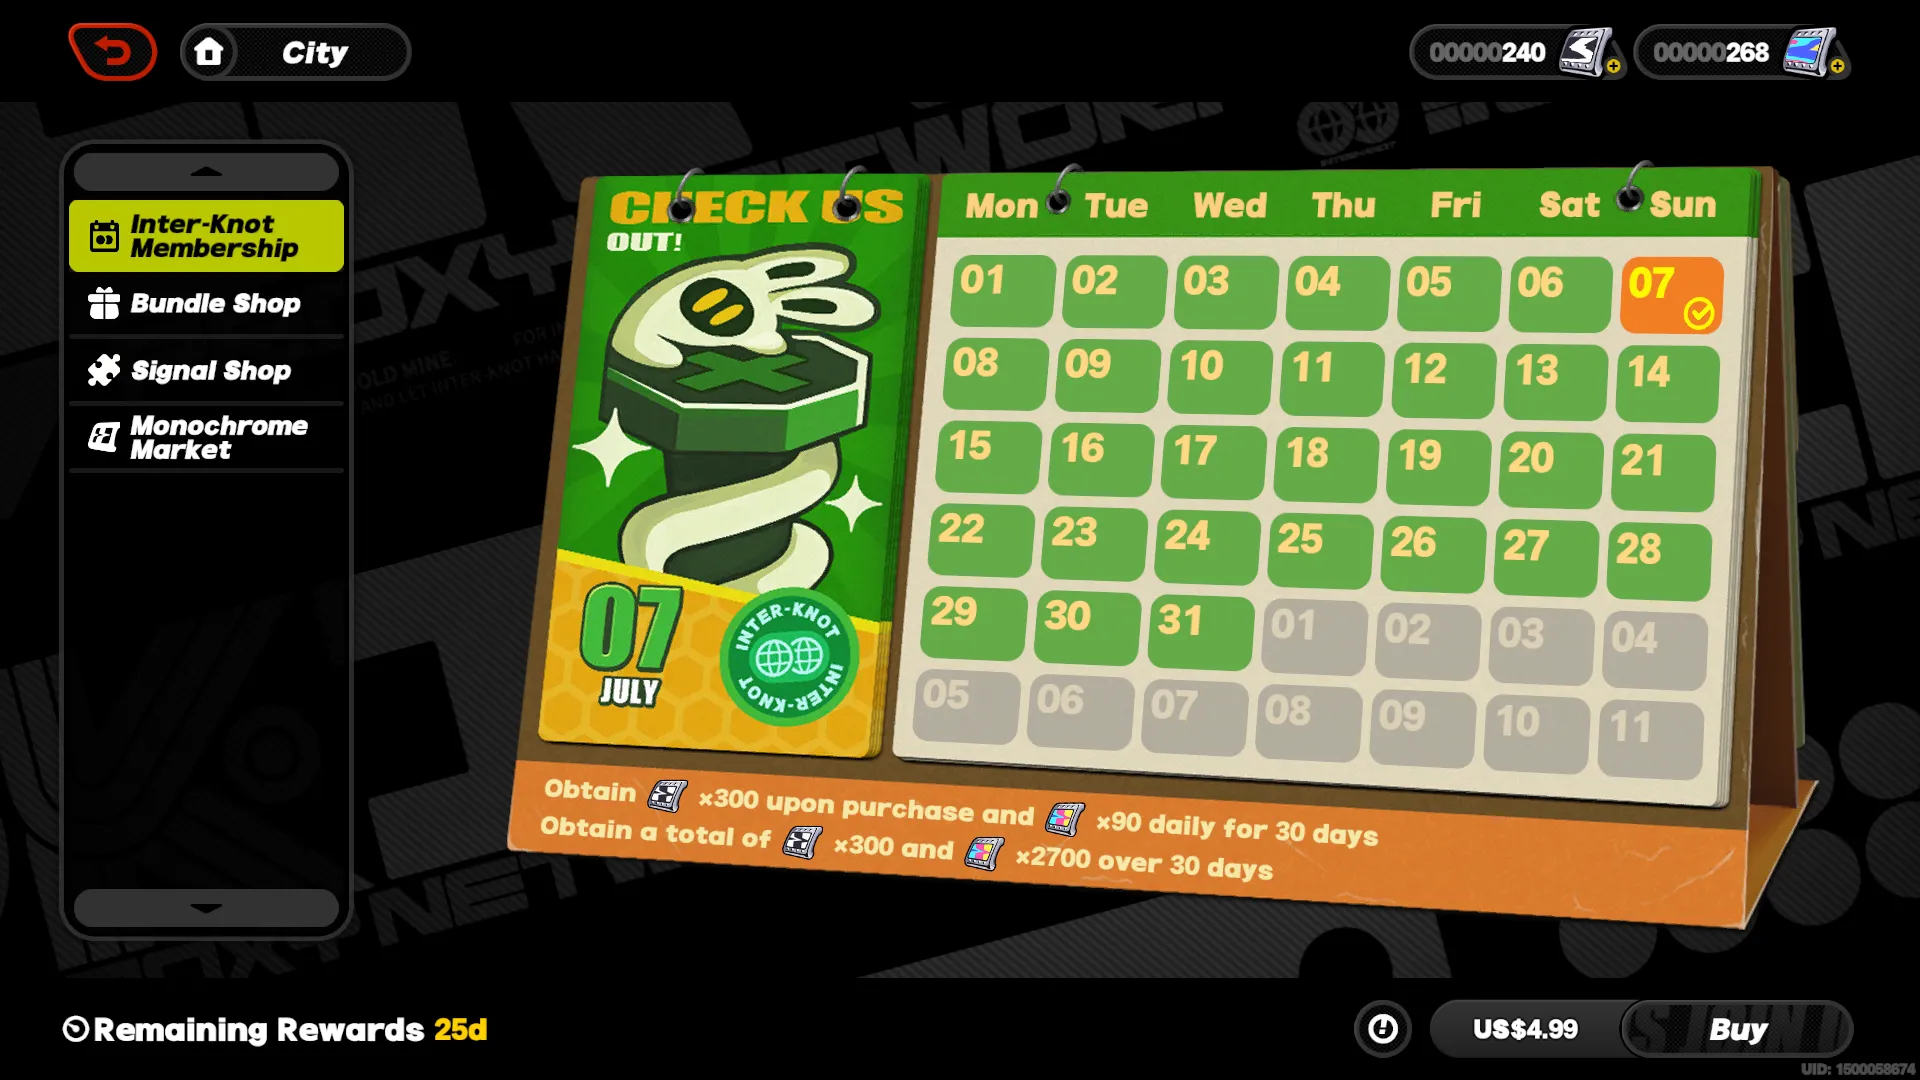This screenshot has width=1920, height=1080.
Task: Click the Polychrome currency icon top right
Action: point(1807,53)
